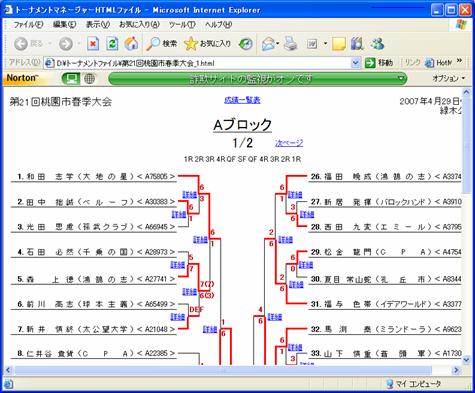Open the ツール(T) menu
The width and height of the screenshot is (475, 393).
pos(182,24)
